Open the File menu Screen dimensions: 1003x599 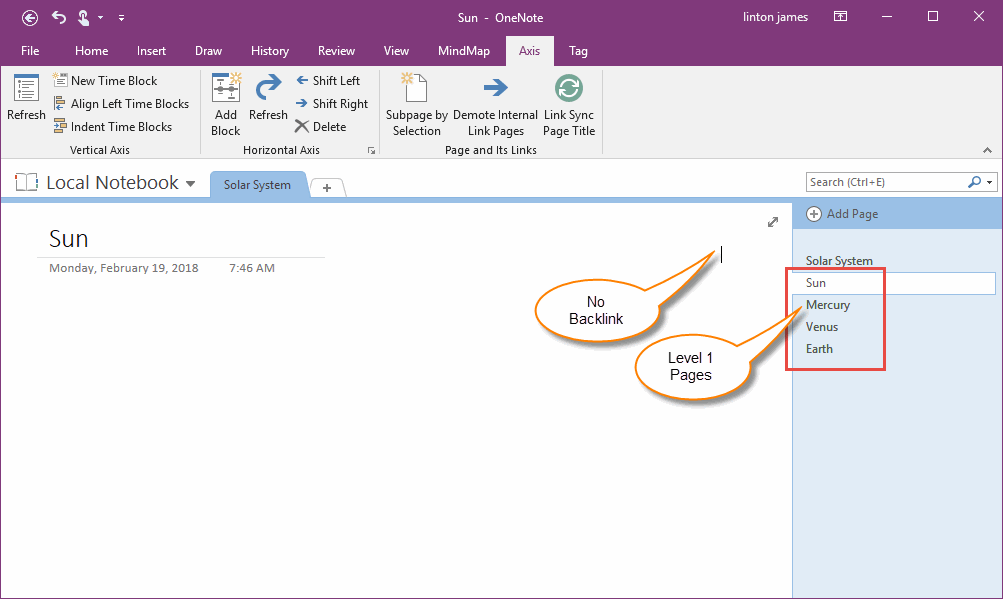30,51
